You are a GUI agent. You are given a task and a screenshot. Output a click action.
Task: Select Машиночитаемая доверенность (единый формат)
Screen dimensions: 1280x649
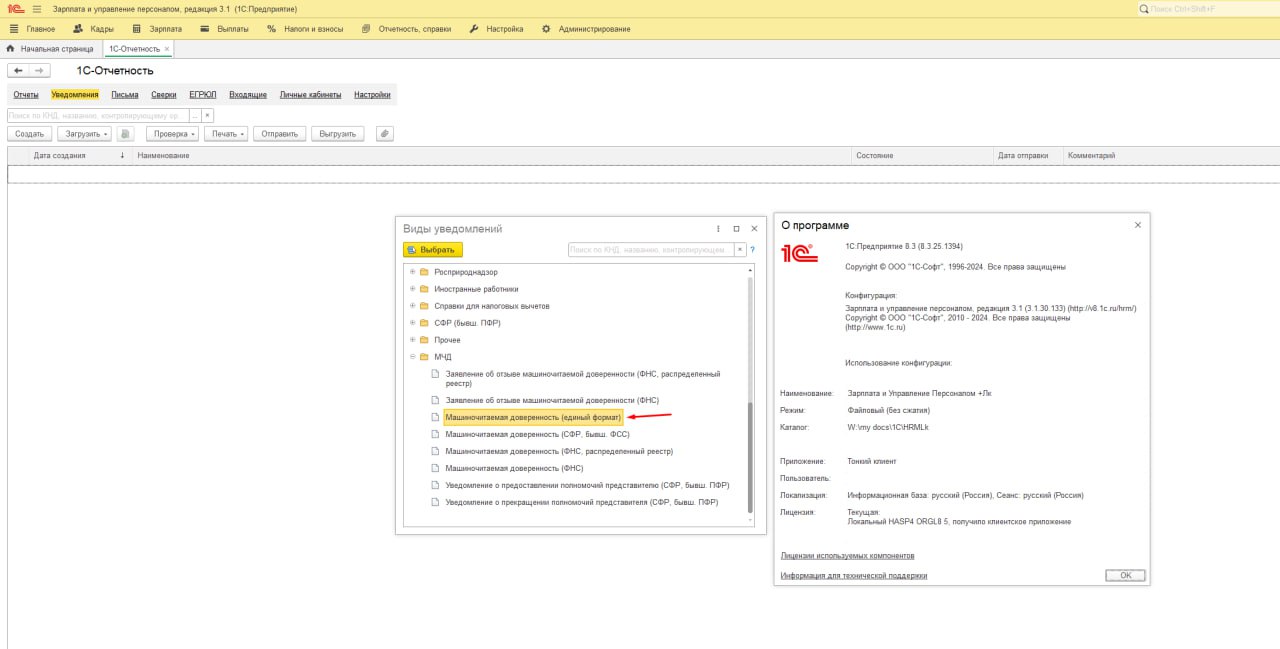[533, 417]
